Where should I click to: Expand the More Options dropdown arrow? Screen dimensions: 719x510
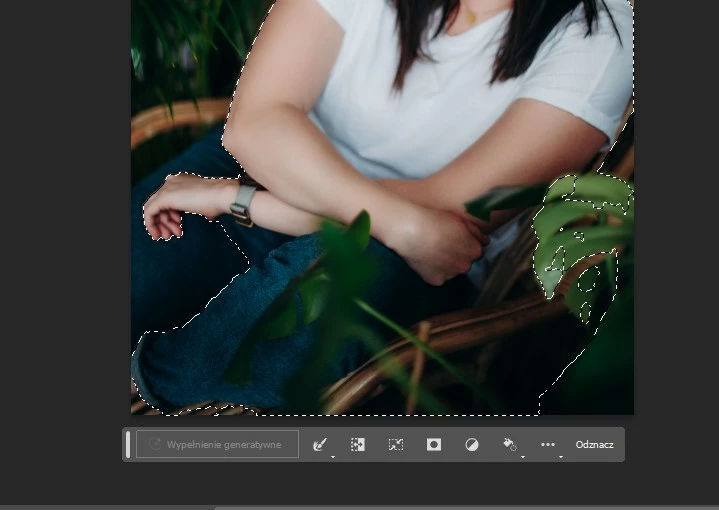pyautogui.click(x=561, y=457)
